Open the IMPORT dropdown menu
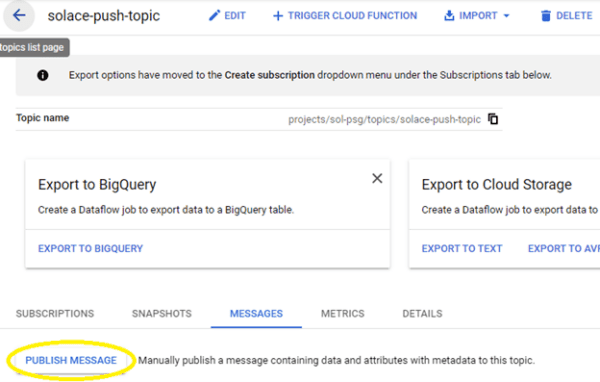 pyautogui.click(x=477, y=16)
